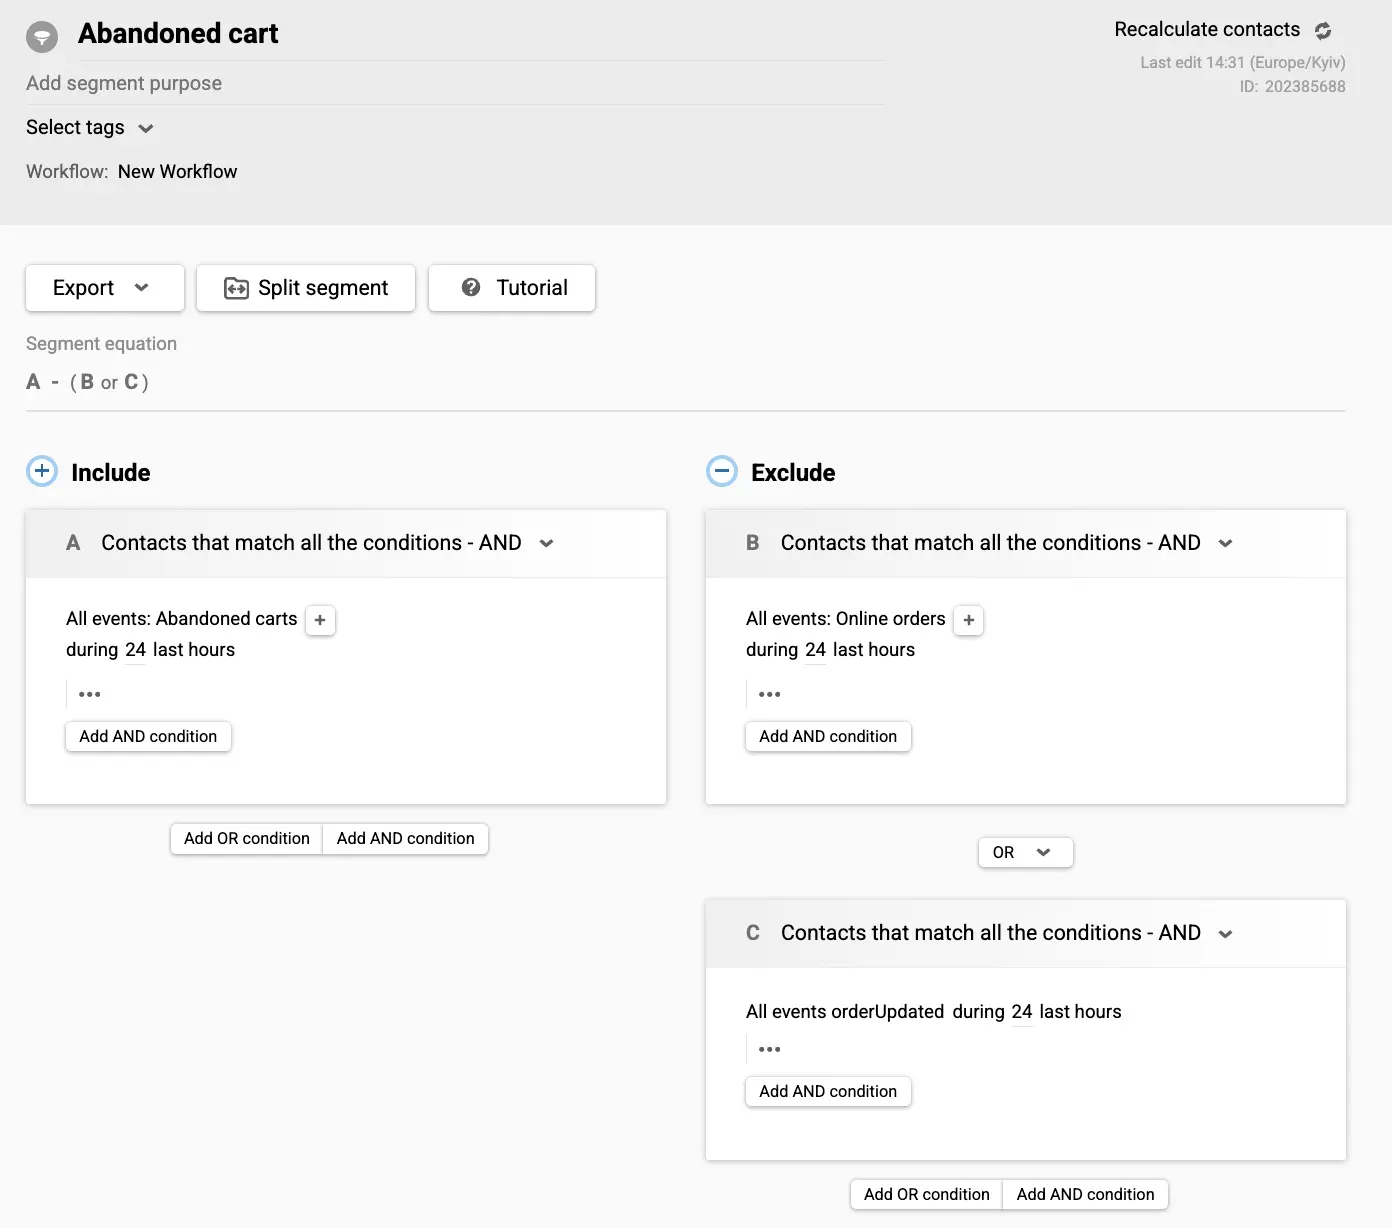Expand group A conditions match dropdown

547,543
